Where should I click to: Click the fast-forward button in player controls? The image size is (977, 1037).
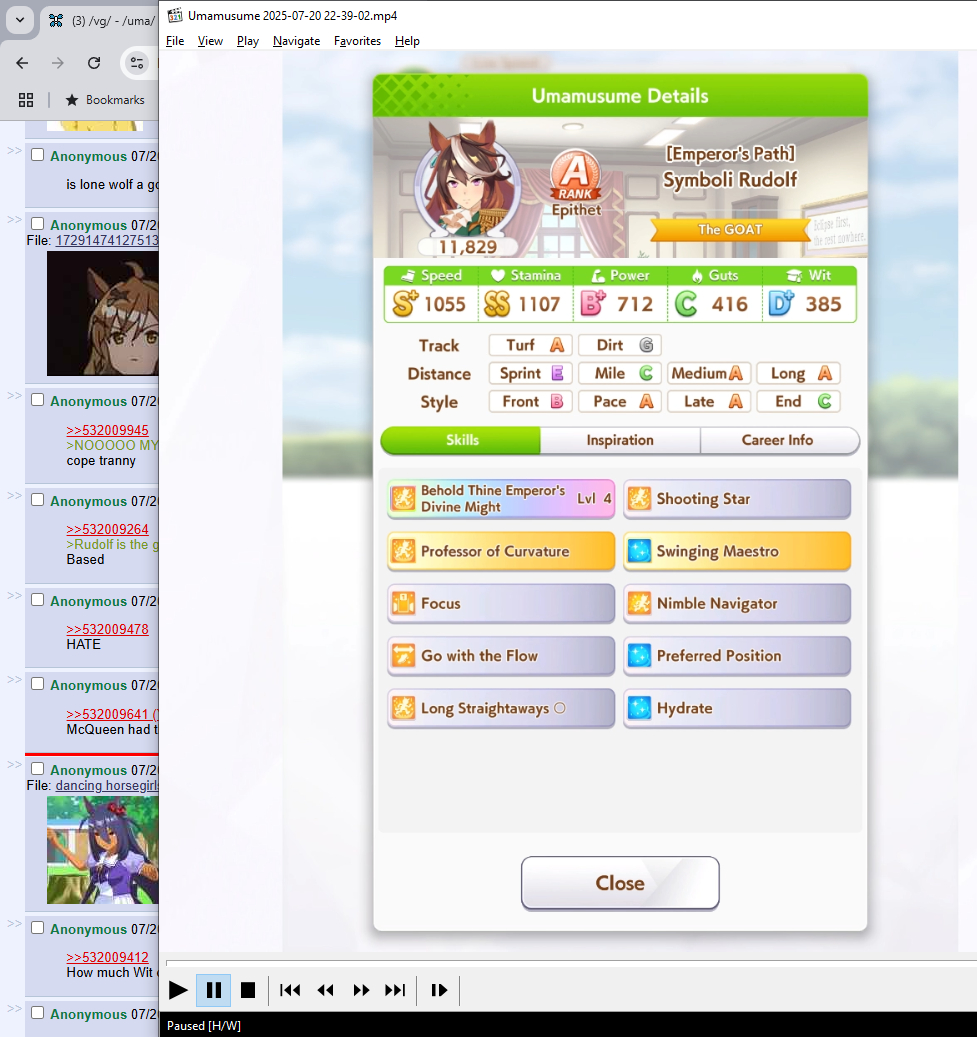(x=361, y=989)
